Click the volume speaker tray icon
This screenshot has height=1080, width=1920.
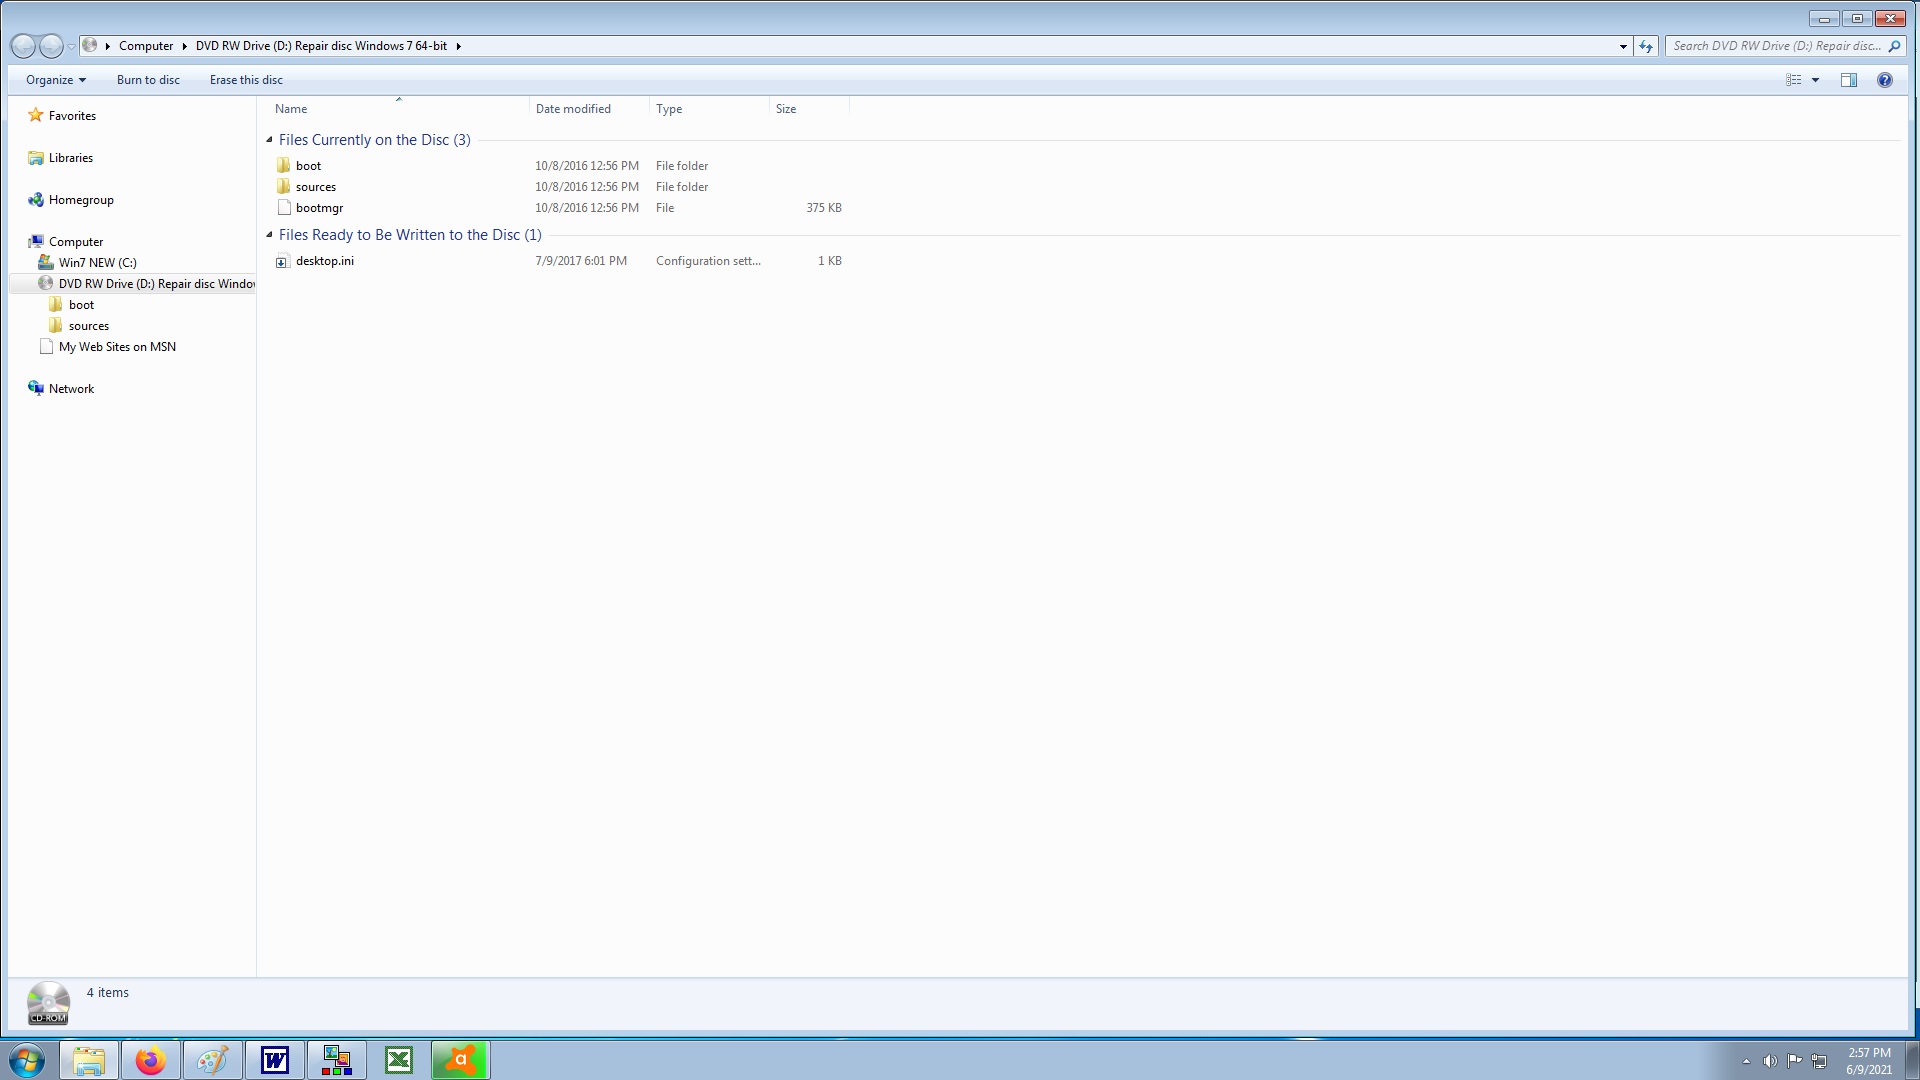click(1770, 1061)
